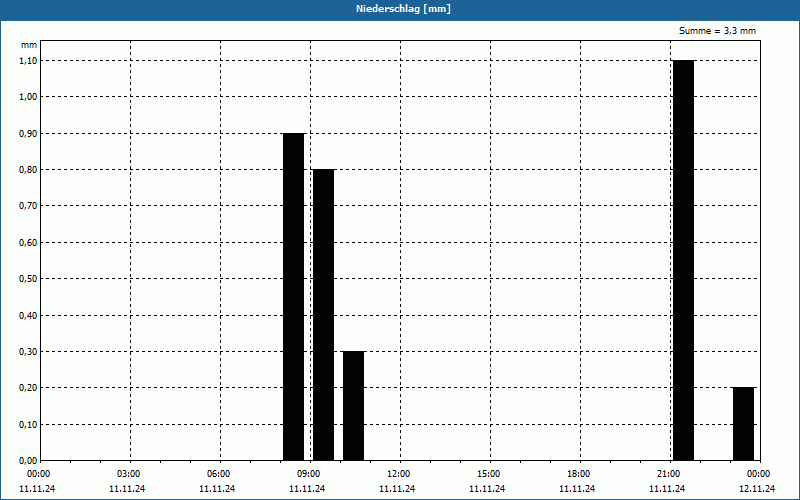Click the "06:00" time axis label

tap(218, 474)
